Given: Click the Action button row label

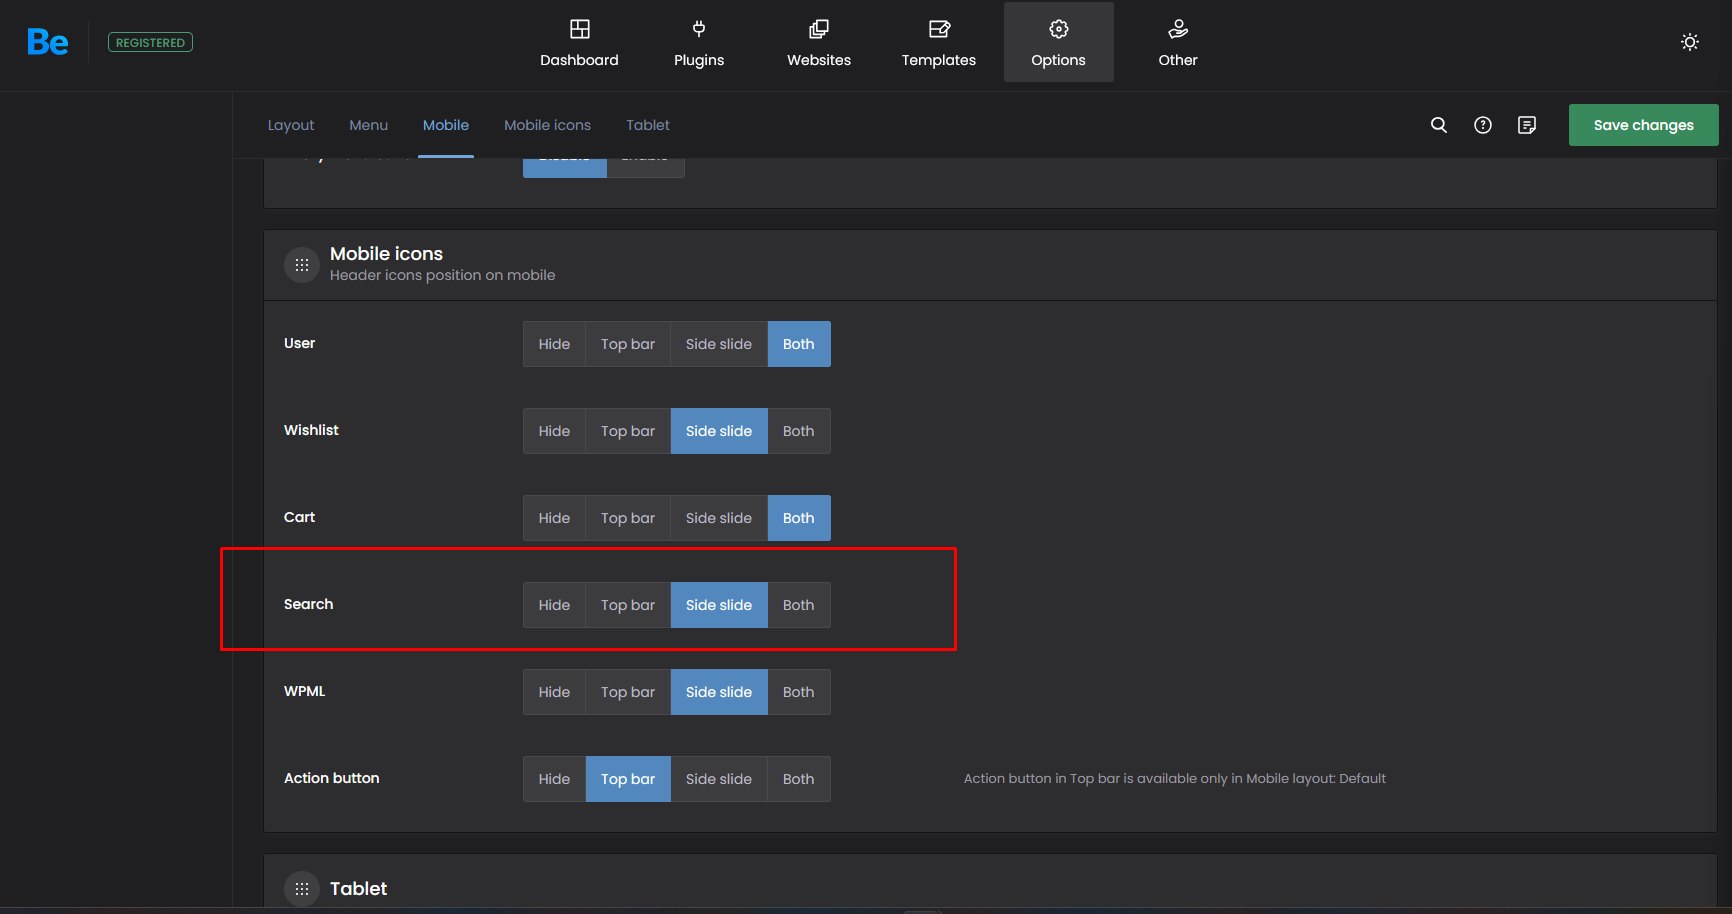Looking at the screenshot, I should (x=331, y=778).
